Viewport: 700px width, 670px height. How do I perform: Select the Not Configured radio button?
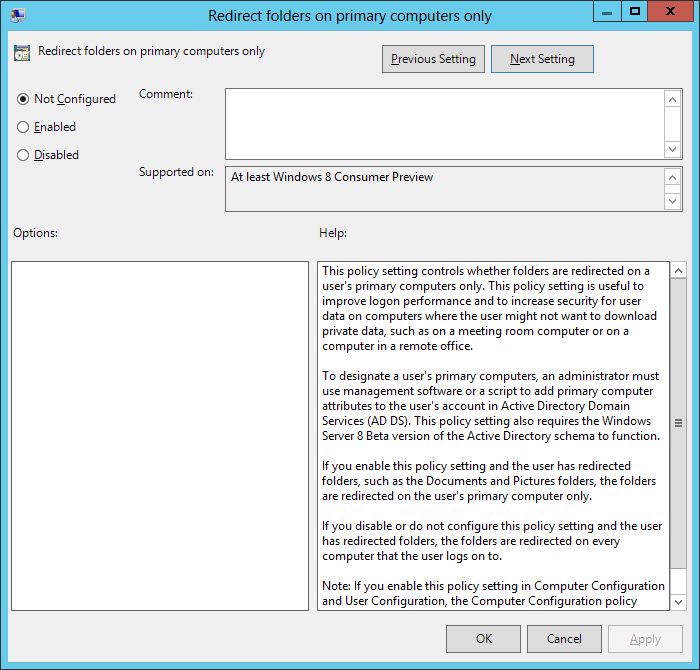(23, 99)
